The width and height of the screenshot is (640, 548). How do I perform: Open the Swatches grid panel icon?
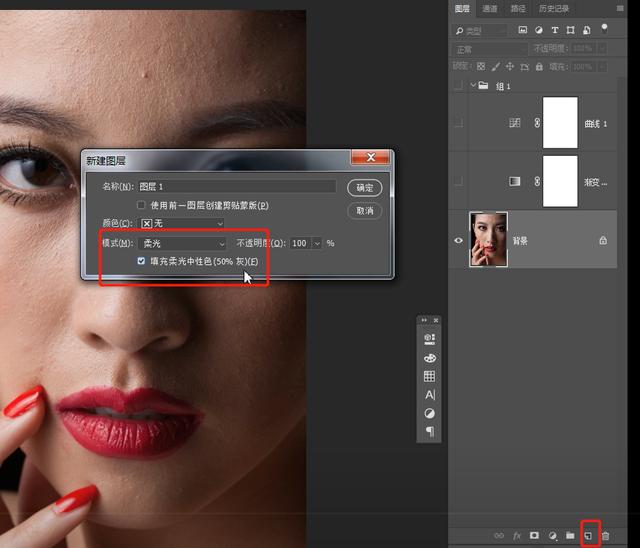click(429, 376)
